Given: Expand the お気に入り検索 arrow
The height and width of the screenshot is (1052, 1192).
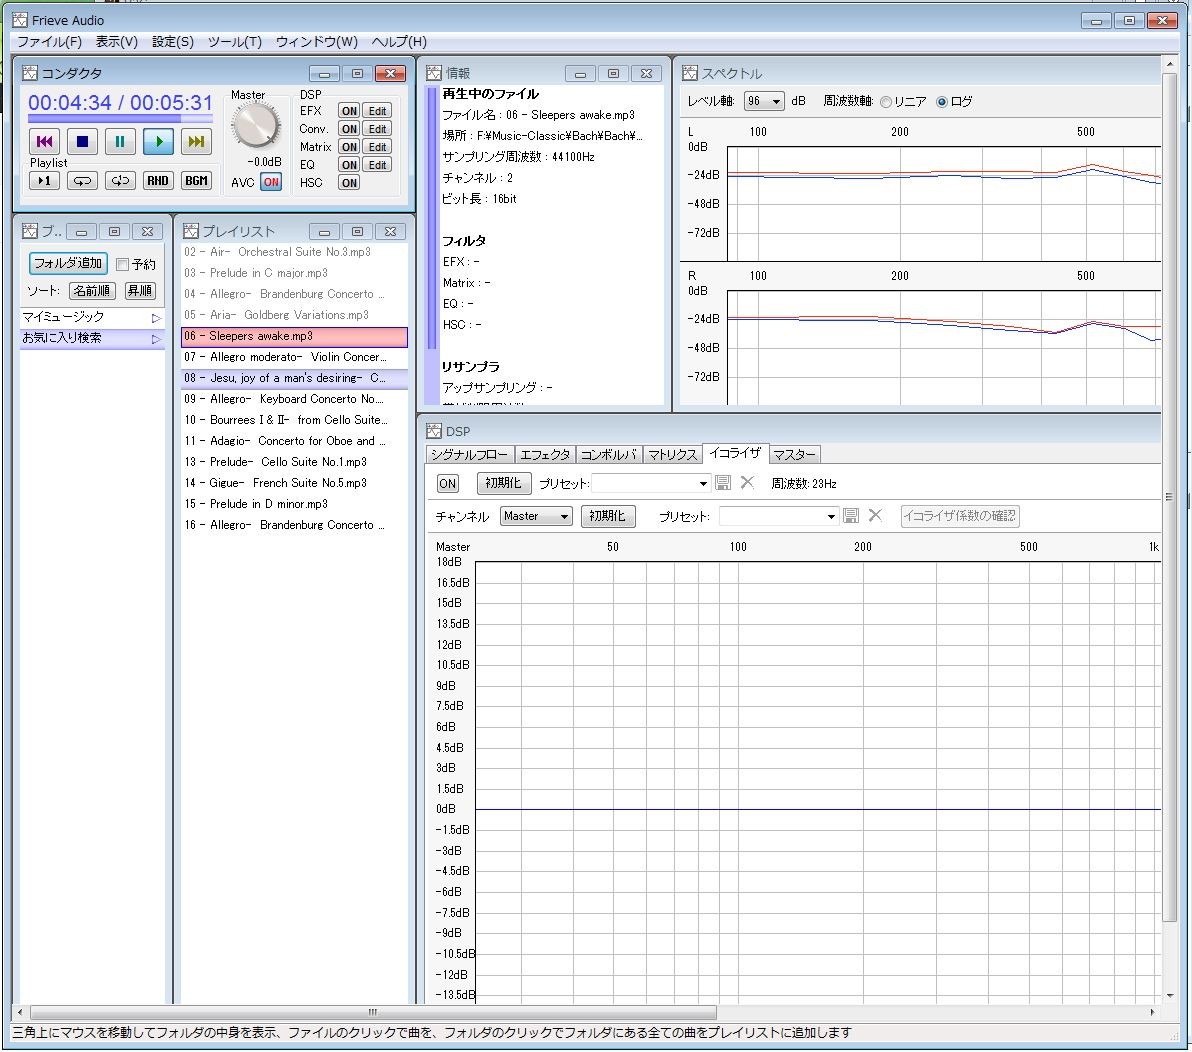Looking at the screenshot, I should click(156, 339).
